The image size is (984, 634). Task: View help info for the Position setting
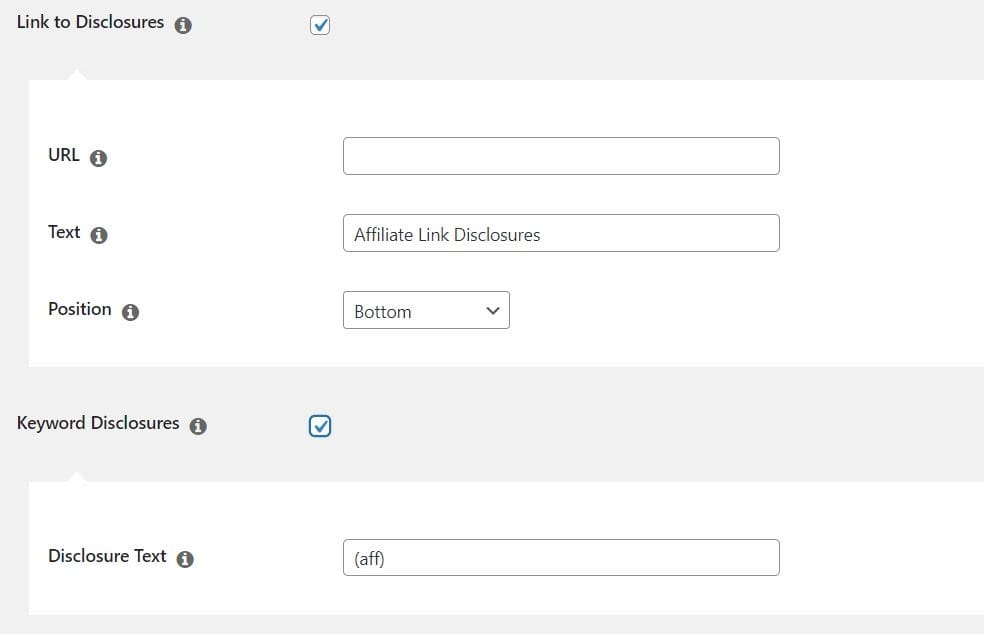point(130,312)
